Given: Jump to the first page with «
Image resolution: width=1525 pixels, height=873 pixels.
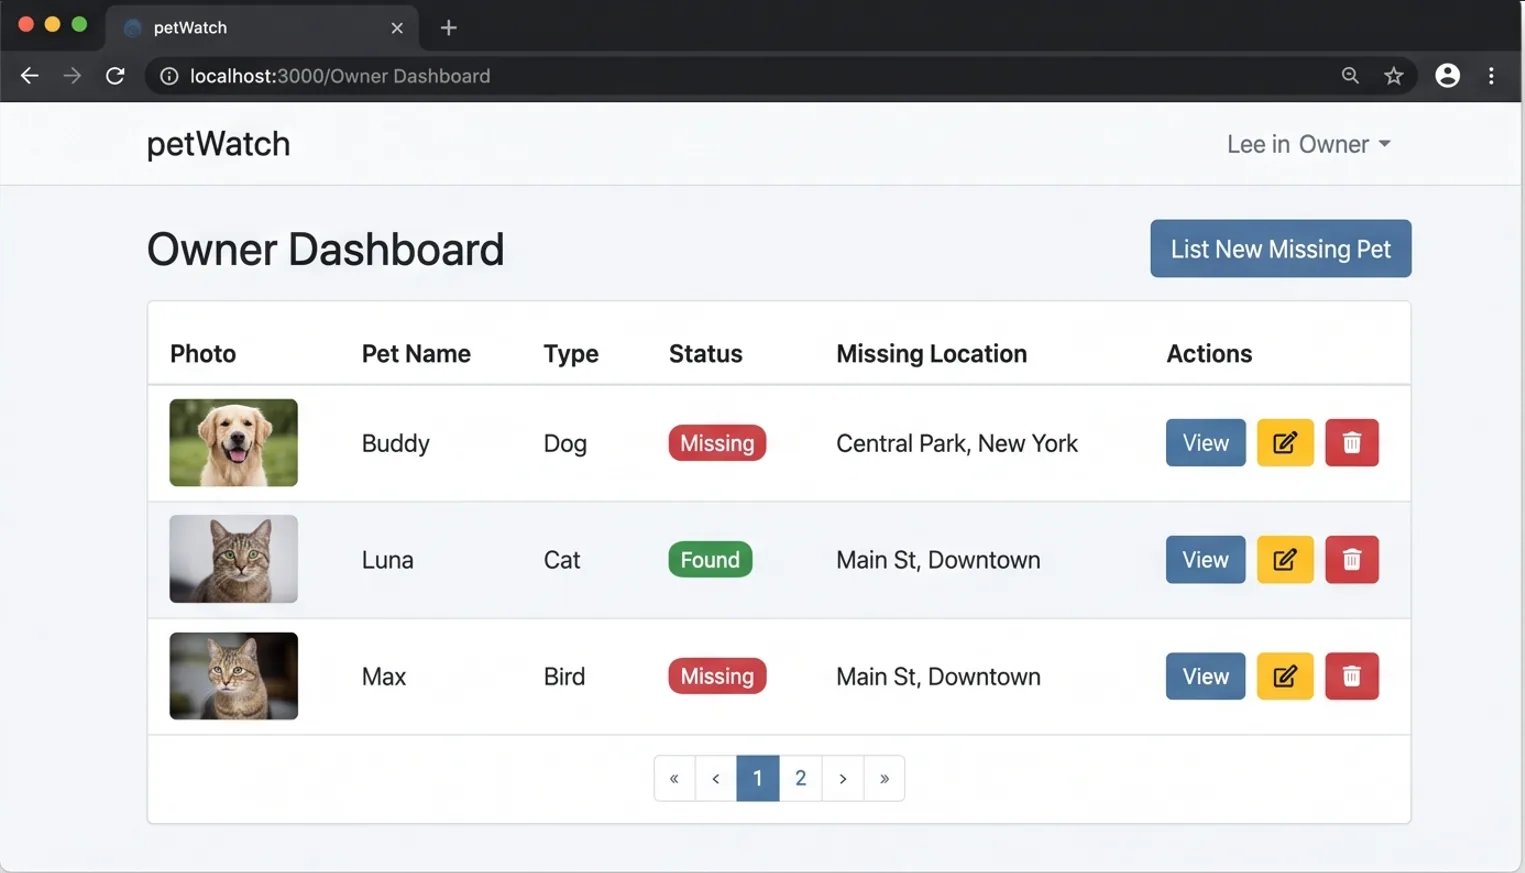Looking at the screenshot, I should [674, 778].
